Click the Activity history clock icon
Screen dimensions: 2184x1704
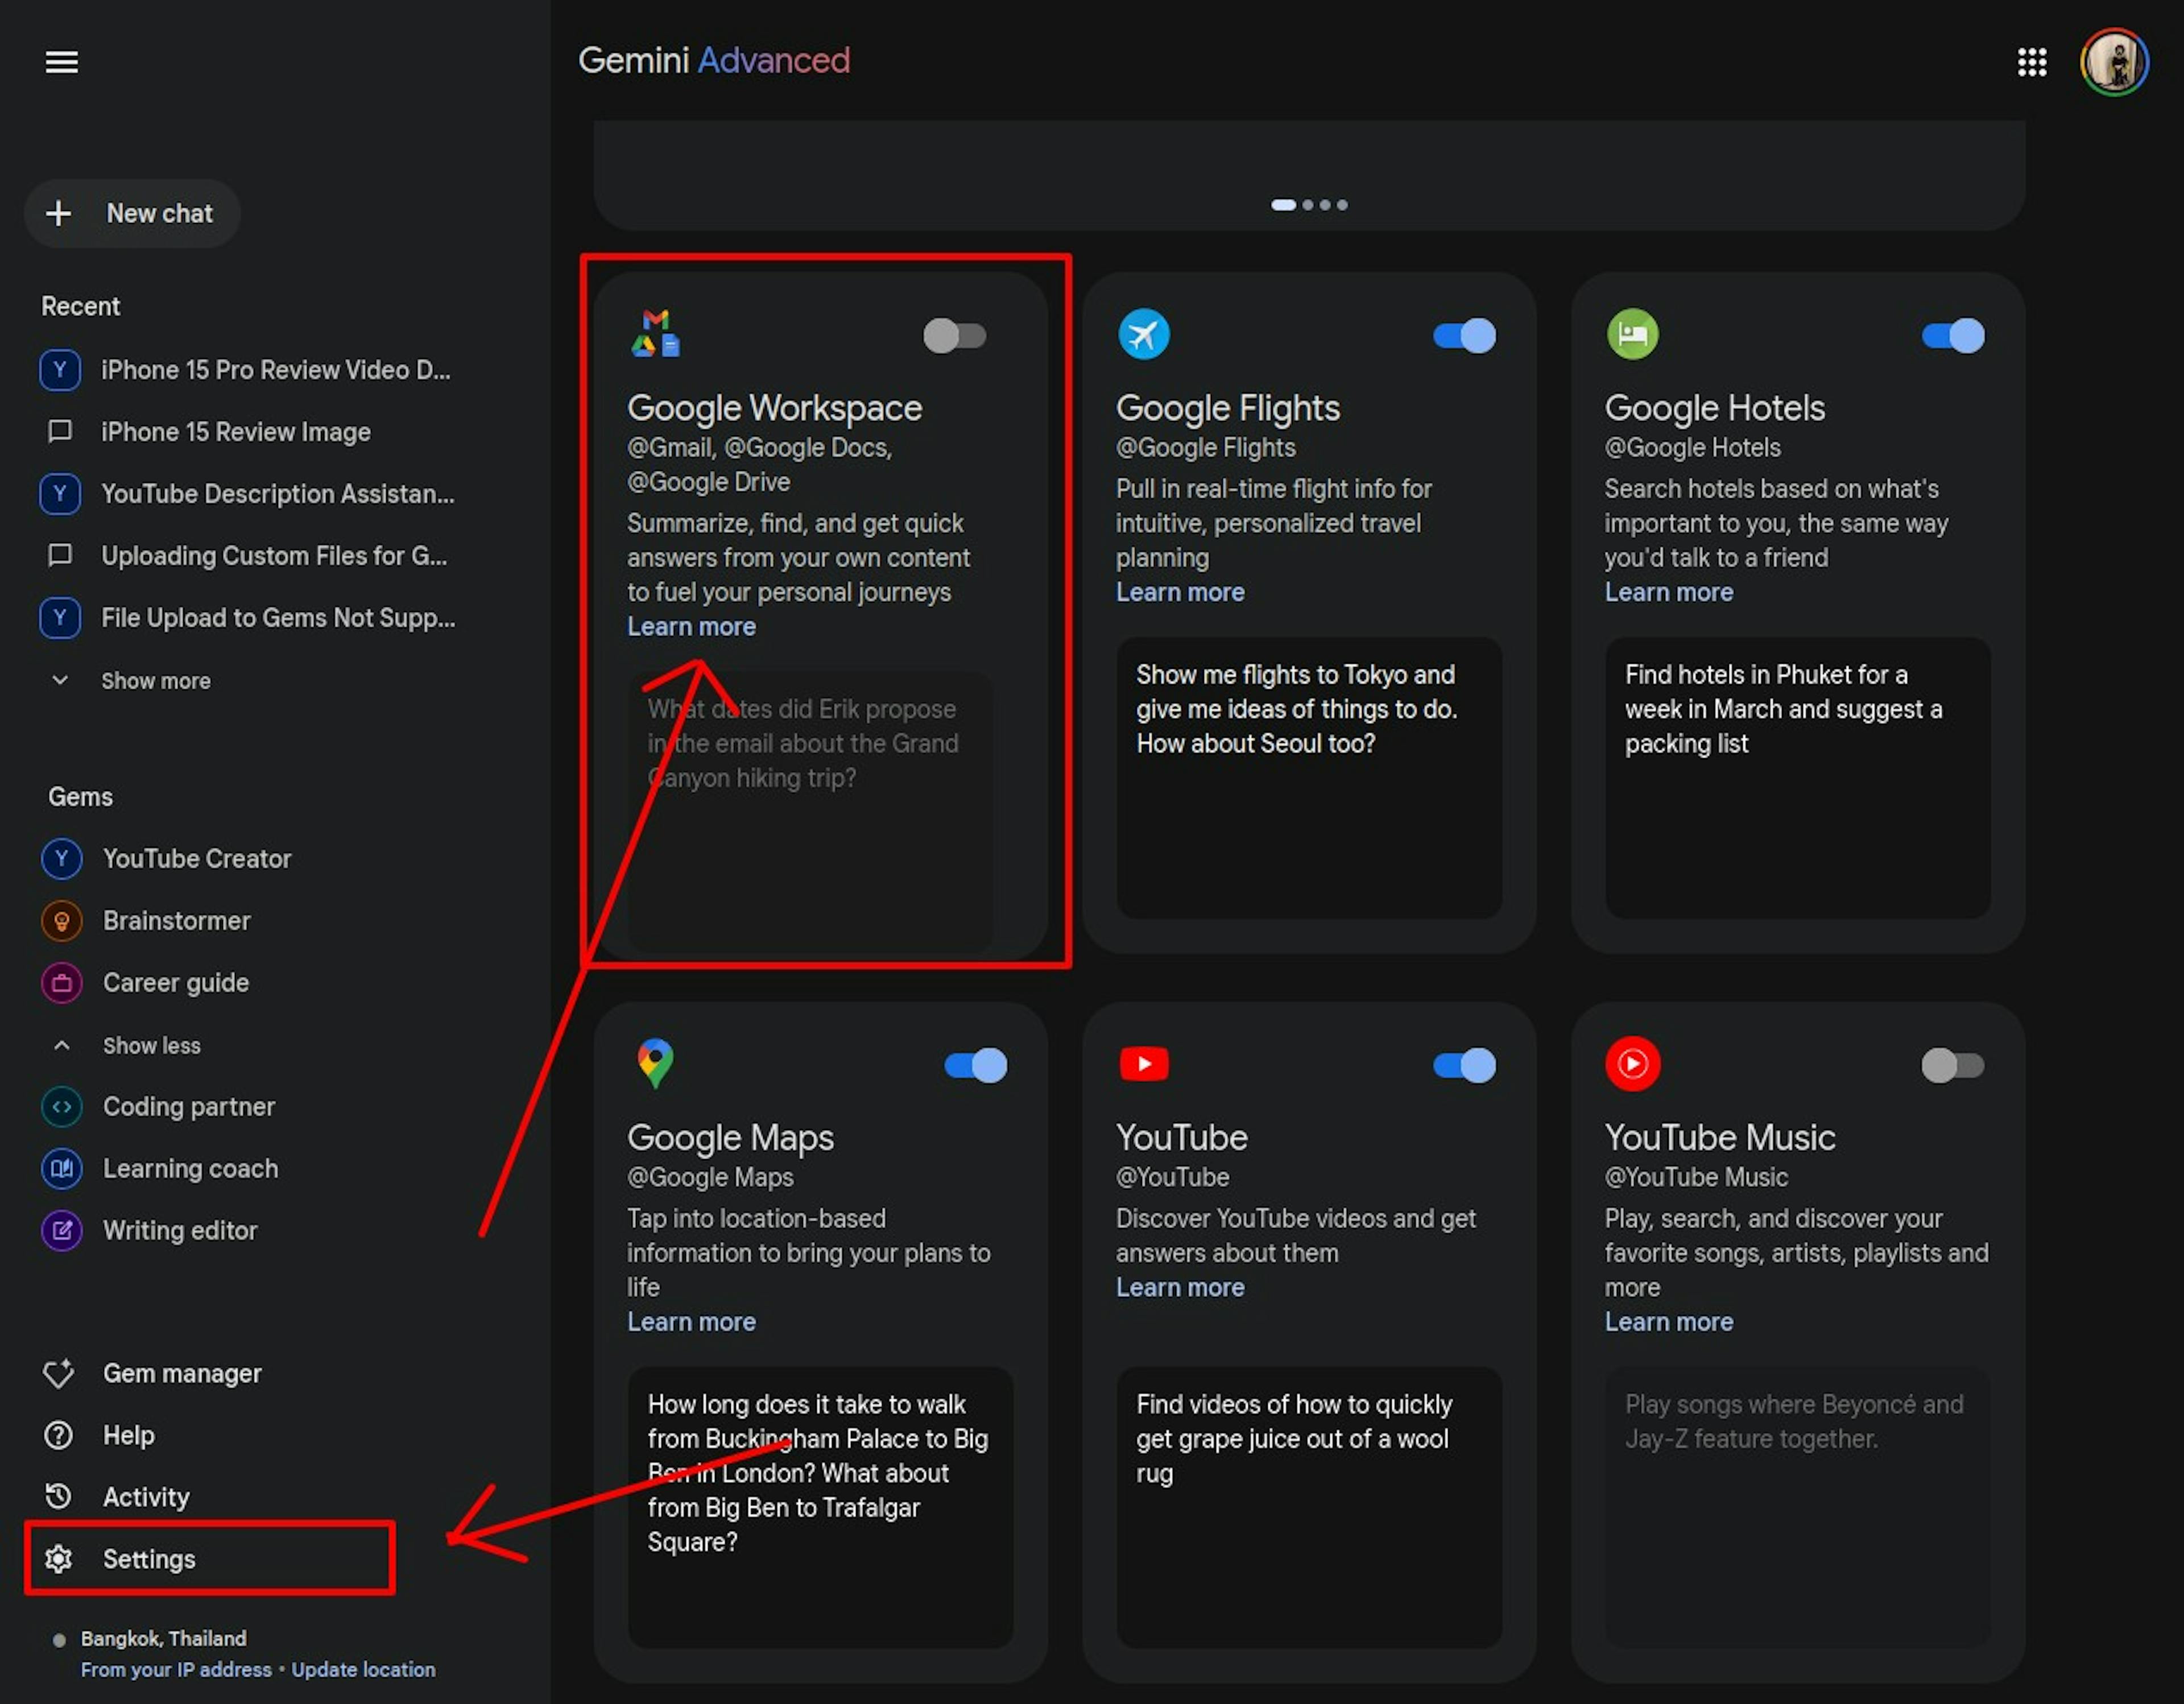coord(59,1497)
